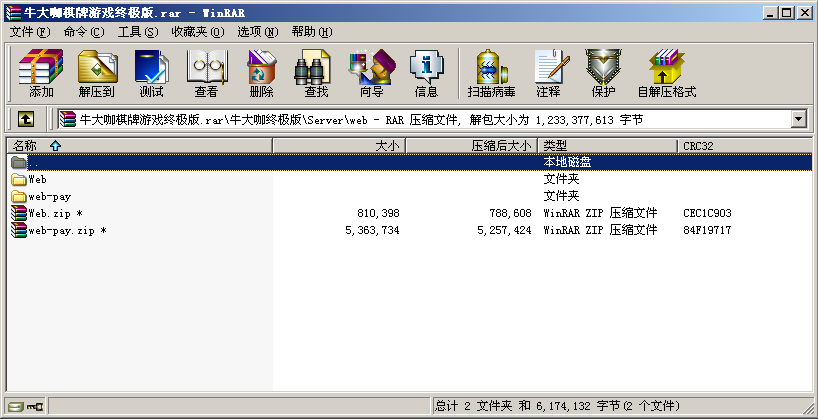Click the 添加 (Add) toolbar icon
The height and width of the screenshot is (419, 818).
click(41, 73)
